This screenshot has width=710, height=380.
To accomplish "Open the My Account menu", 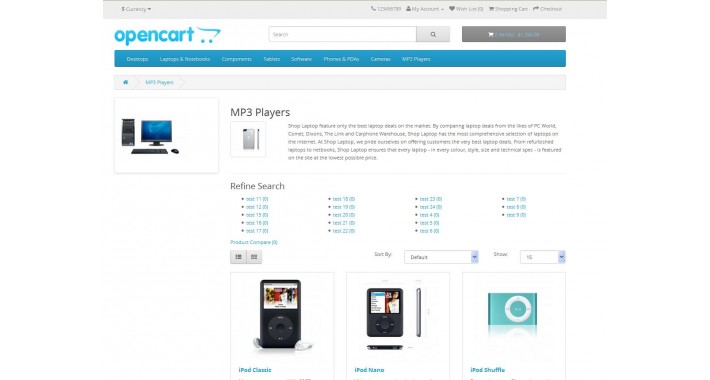I will click(x=425, y=9).
